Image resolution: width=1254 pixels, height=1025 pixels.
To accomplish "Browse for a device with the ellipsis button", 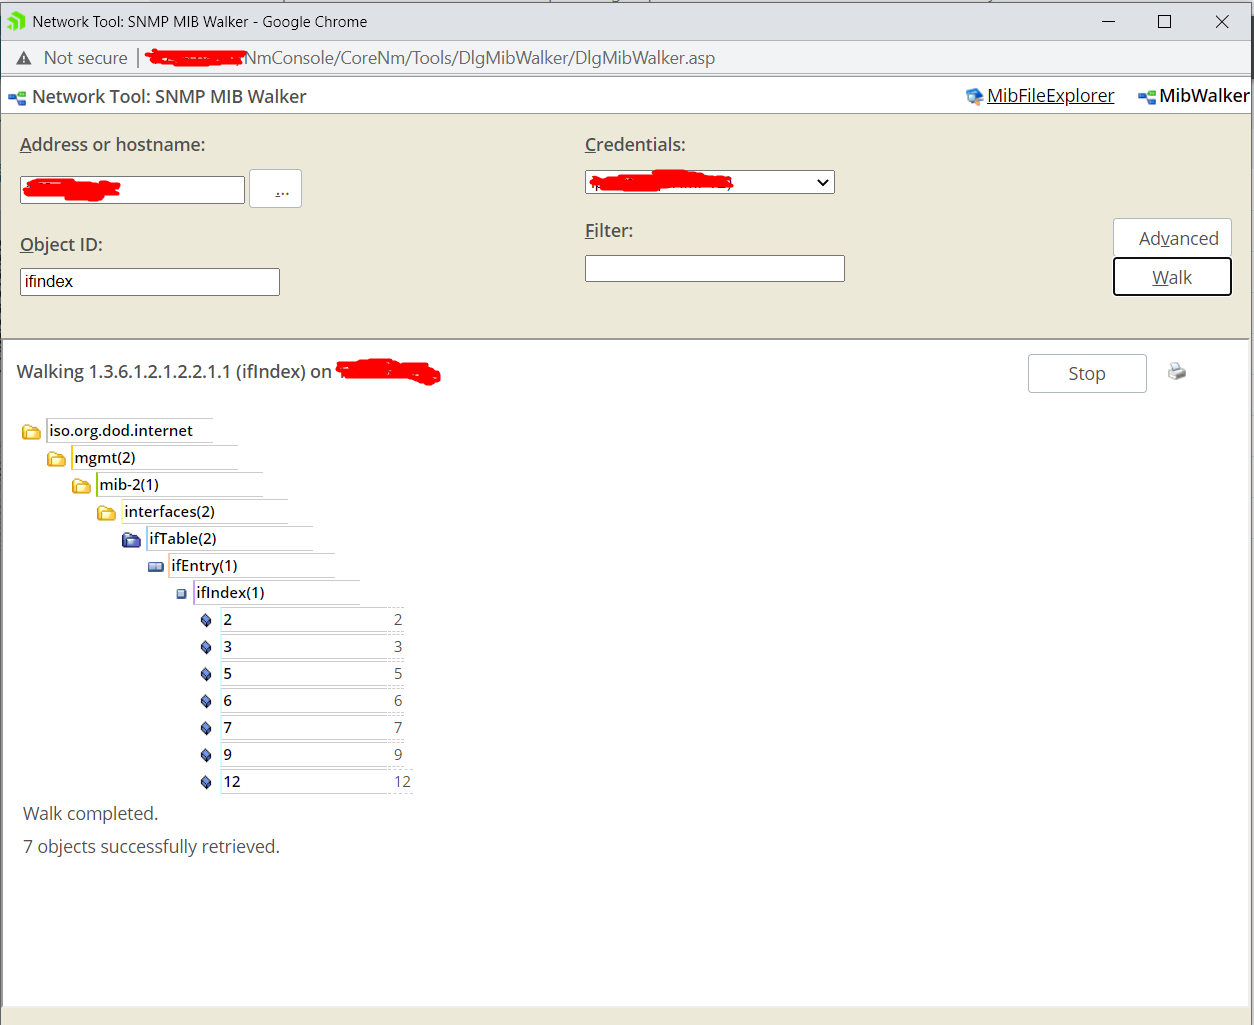I will coord(275,188).
